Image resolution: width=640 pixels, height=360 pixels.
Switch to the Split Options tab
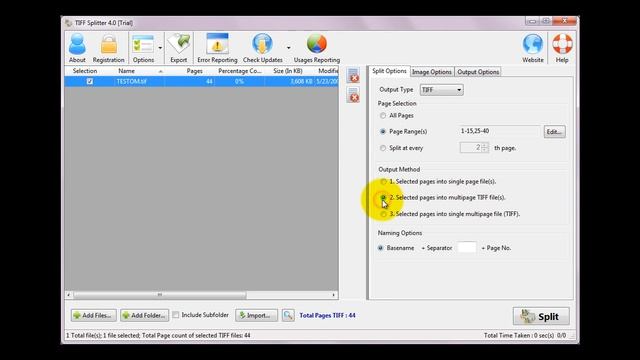(x=389, y=71)
